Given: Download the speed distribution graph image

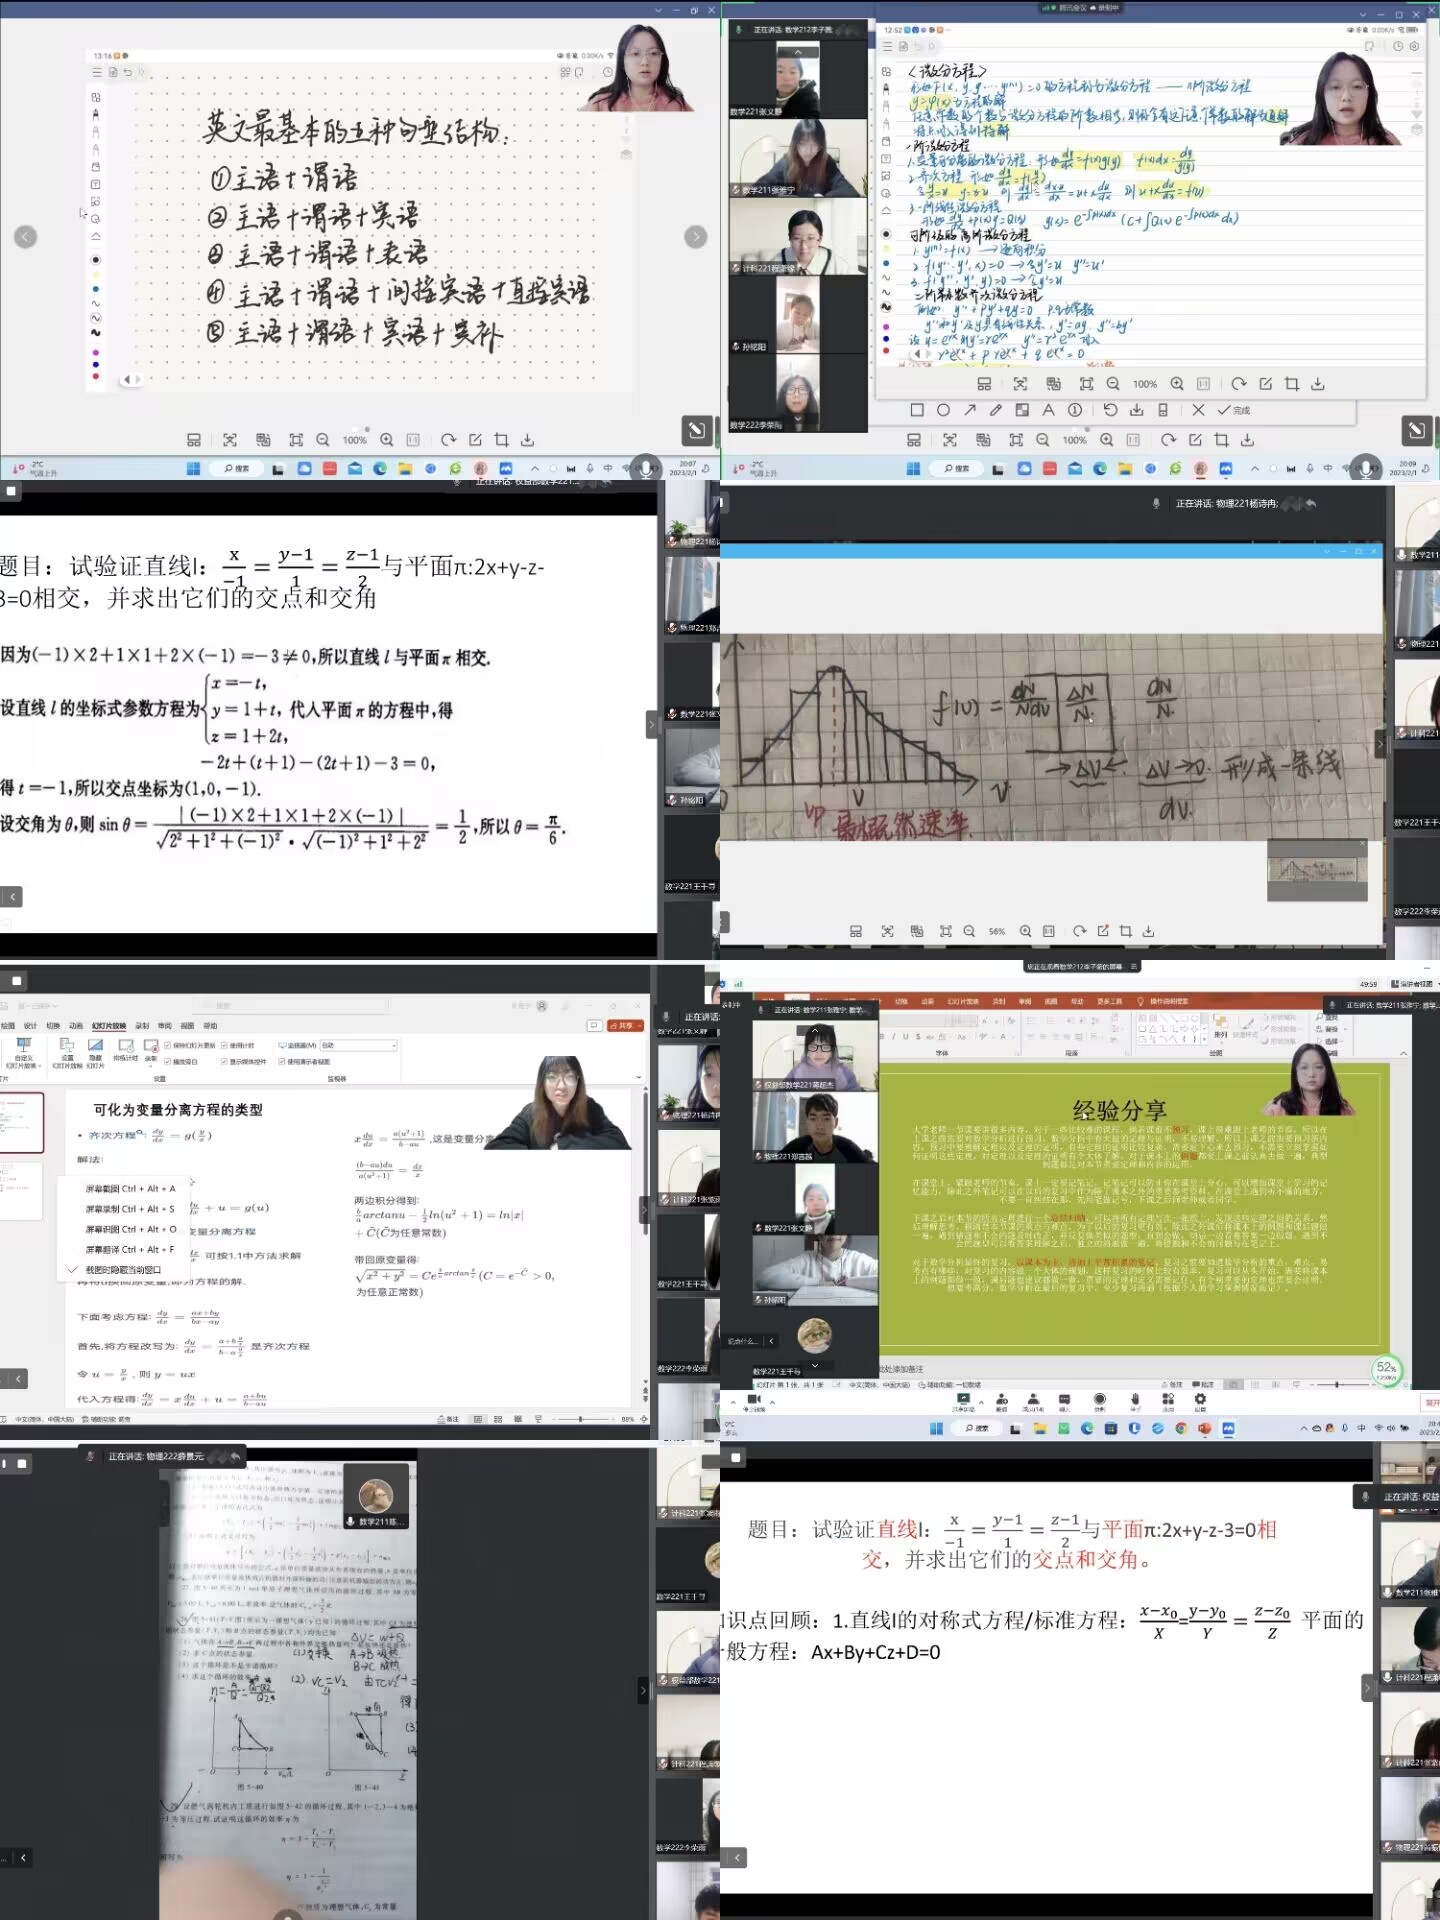Looking at the screenshot, I should point(1148,931).
